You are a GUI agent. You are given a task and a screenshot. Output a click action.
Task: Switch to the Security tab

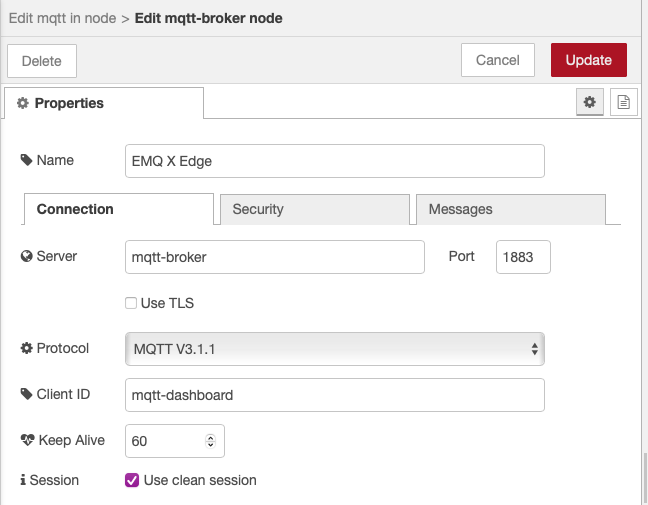tap(315, 209)
